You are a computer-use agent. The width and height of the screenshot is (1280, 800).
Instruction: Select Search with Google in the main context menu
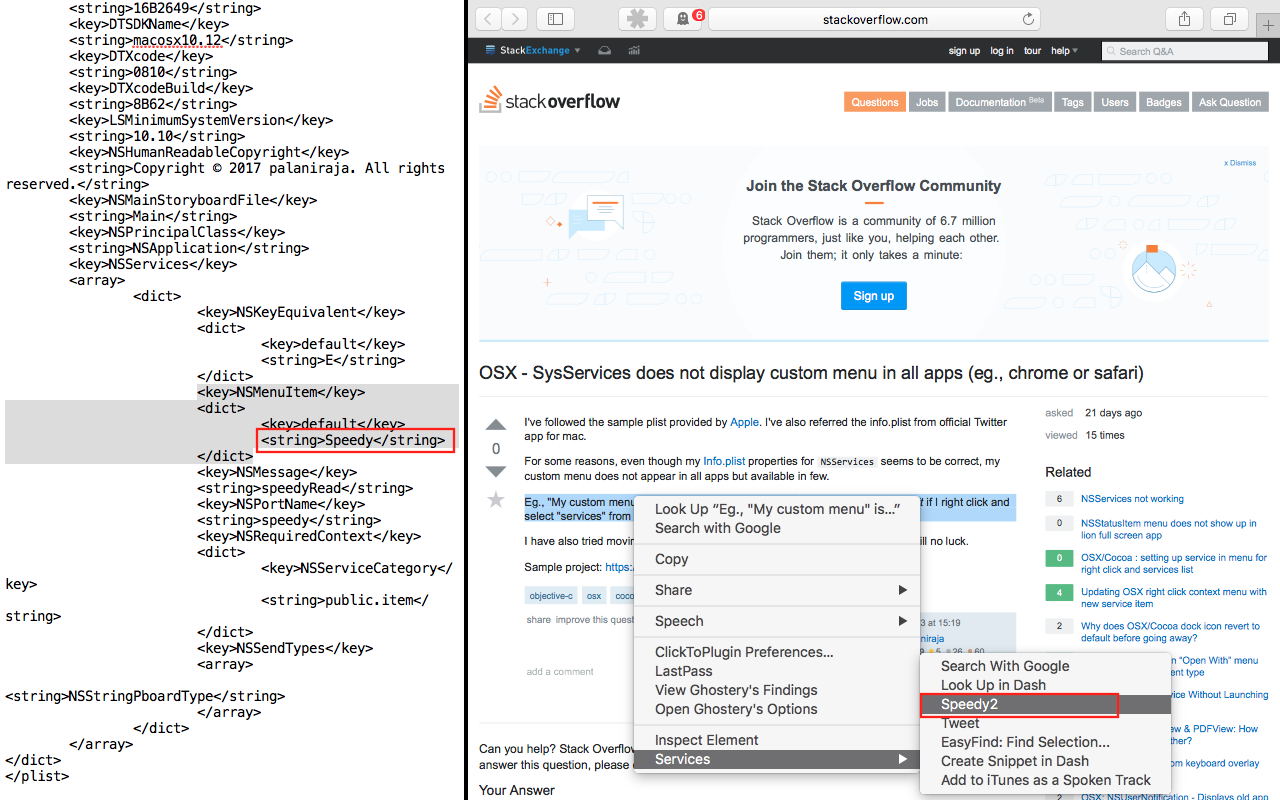pos(777,528)
